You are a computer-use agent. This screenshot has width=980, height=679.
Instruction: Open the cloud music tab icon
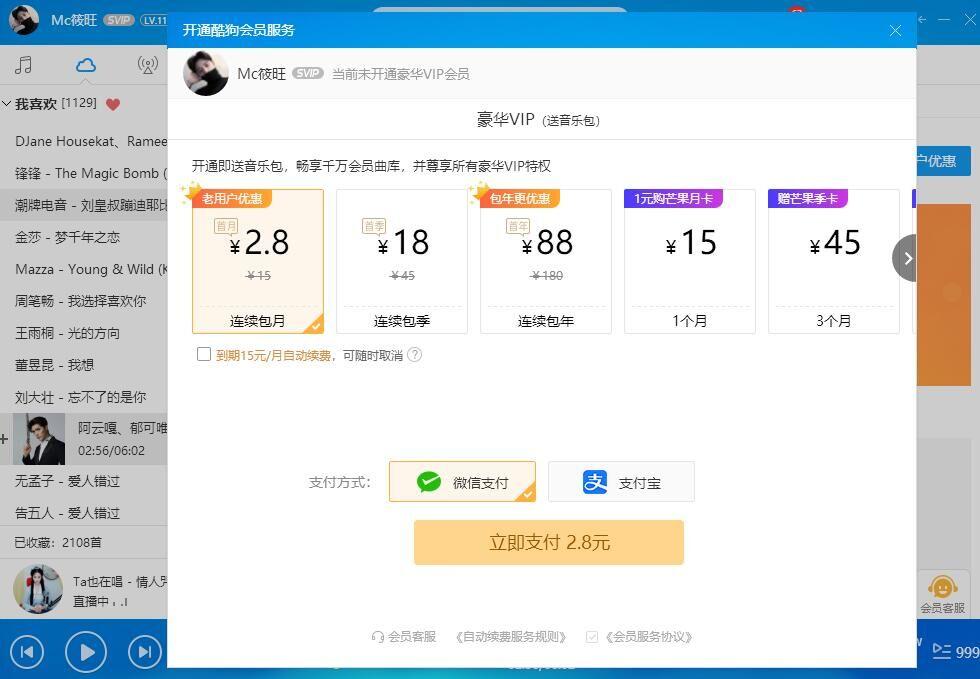(86, 65)
